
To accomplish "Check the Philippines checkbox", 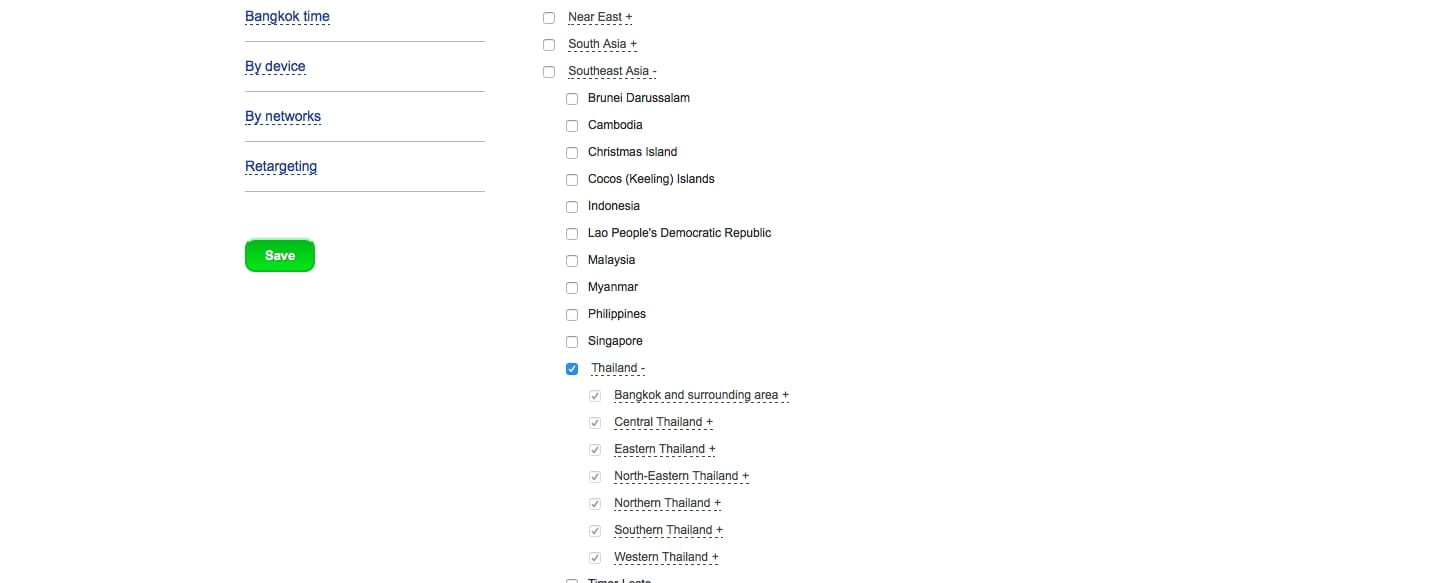I will tap(572, 315).
